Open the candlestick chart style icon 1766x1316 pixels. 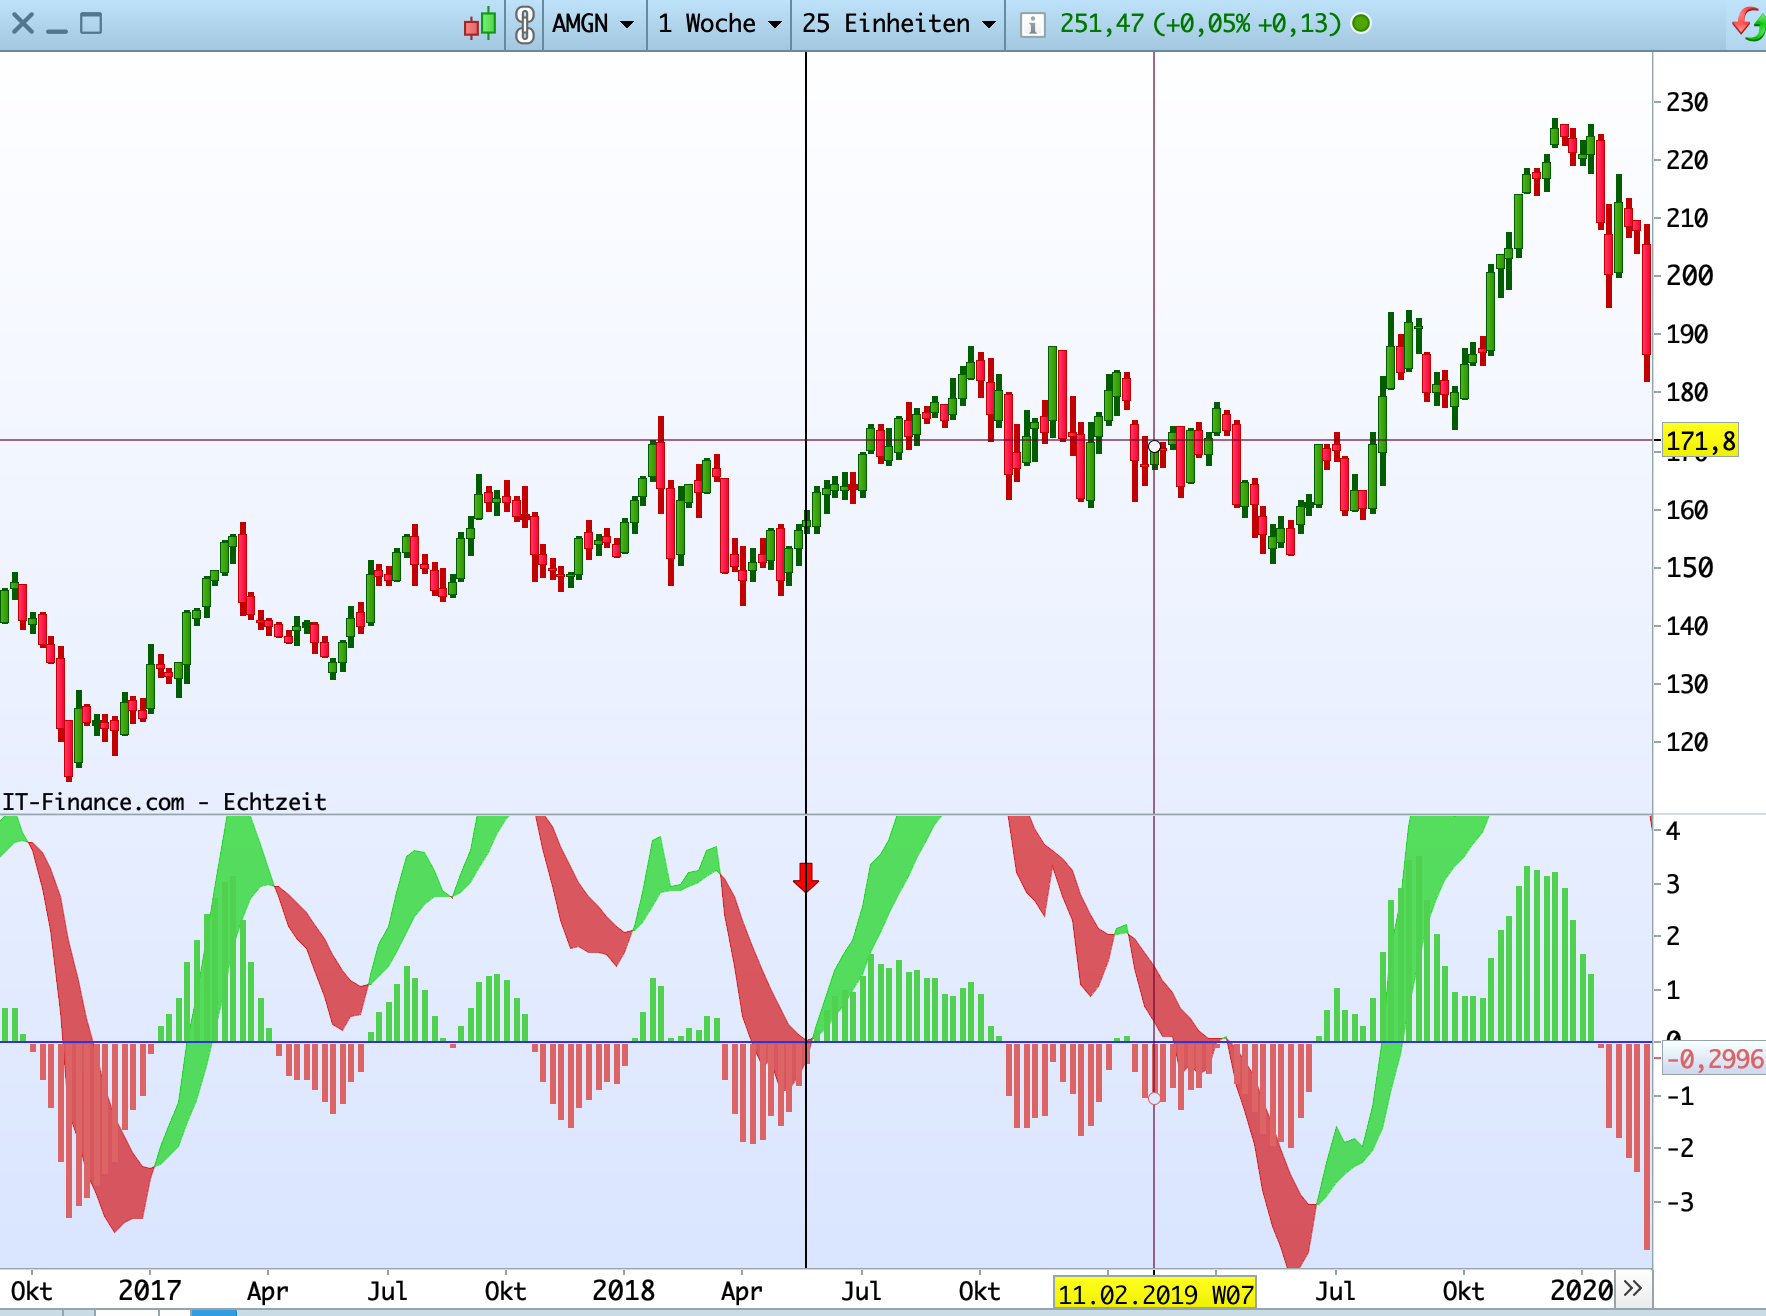click(480, 23)
